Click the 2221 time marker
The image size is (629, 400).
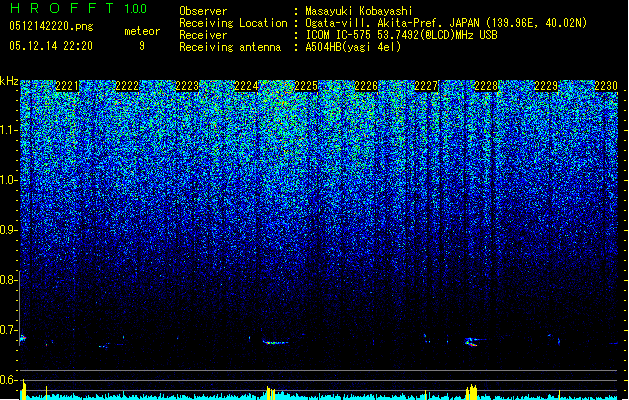pos(67,86)
